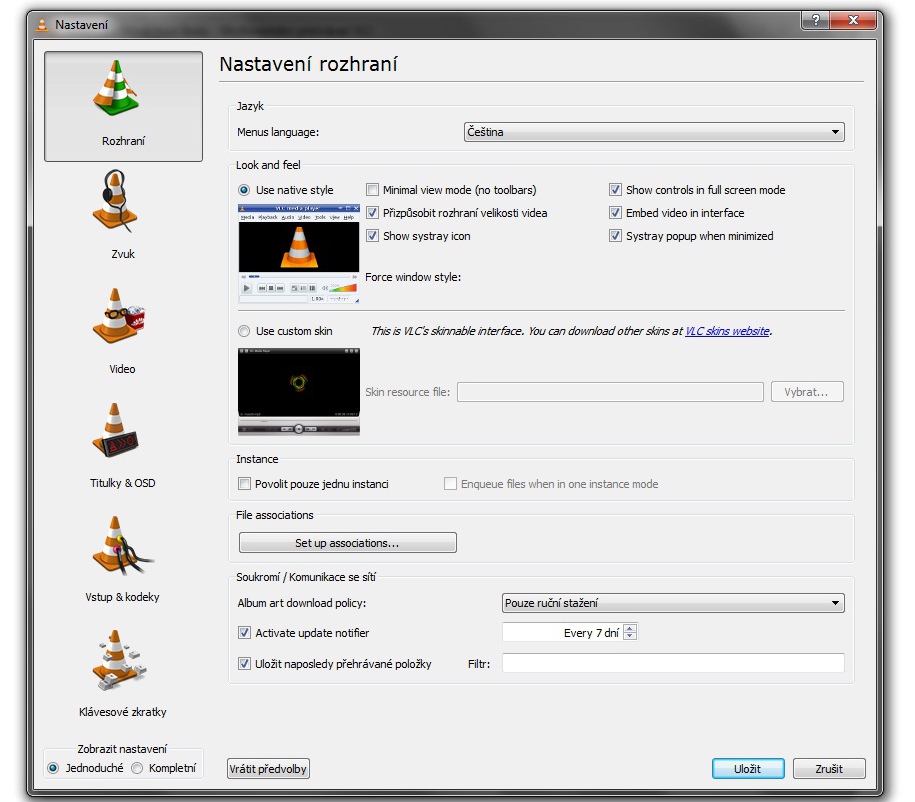Toggle Embed video in interface checkbox
The image size is (915, 802).
coord(615,213)
